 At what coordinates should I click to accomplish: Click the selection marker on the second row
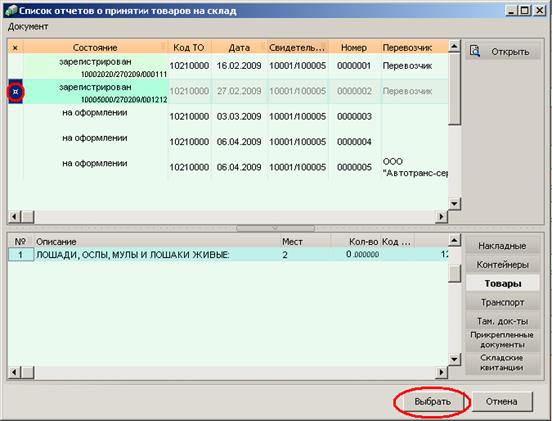click(x=15, y=92)
